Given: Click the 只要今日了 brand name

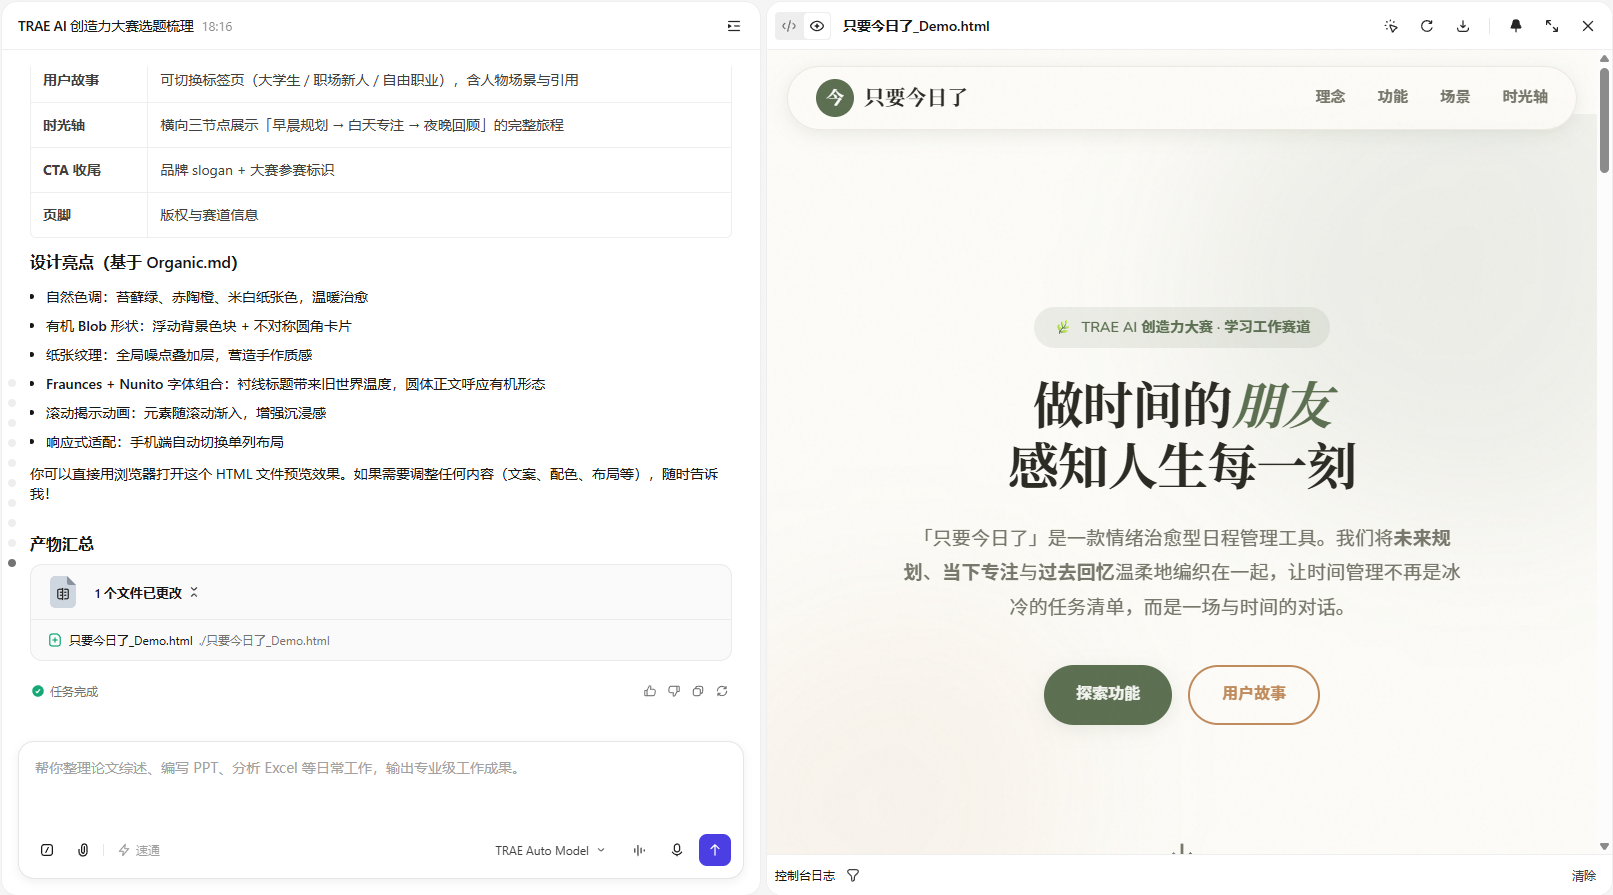Looking at the screenshot, I should [916, 97].
